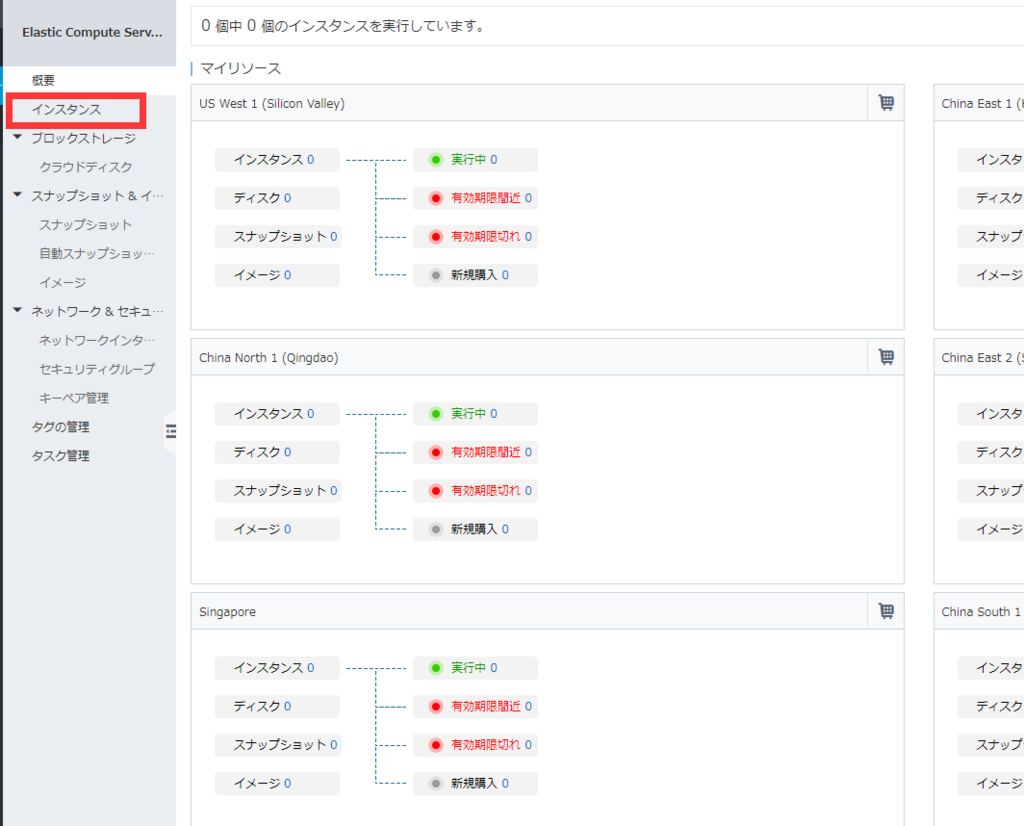The width and height of the screenshot is (1024, 826).
Task: Click 有効期限切れ 0 under Singapore
Action: tap(475, 744)
